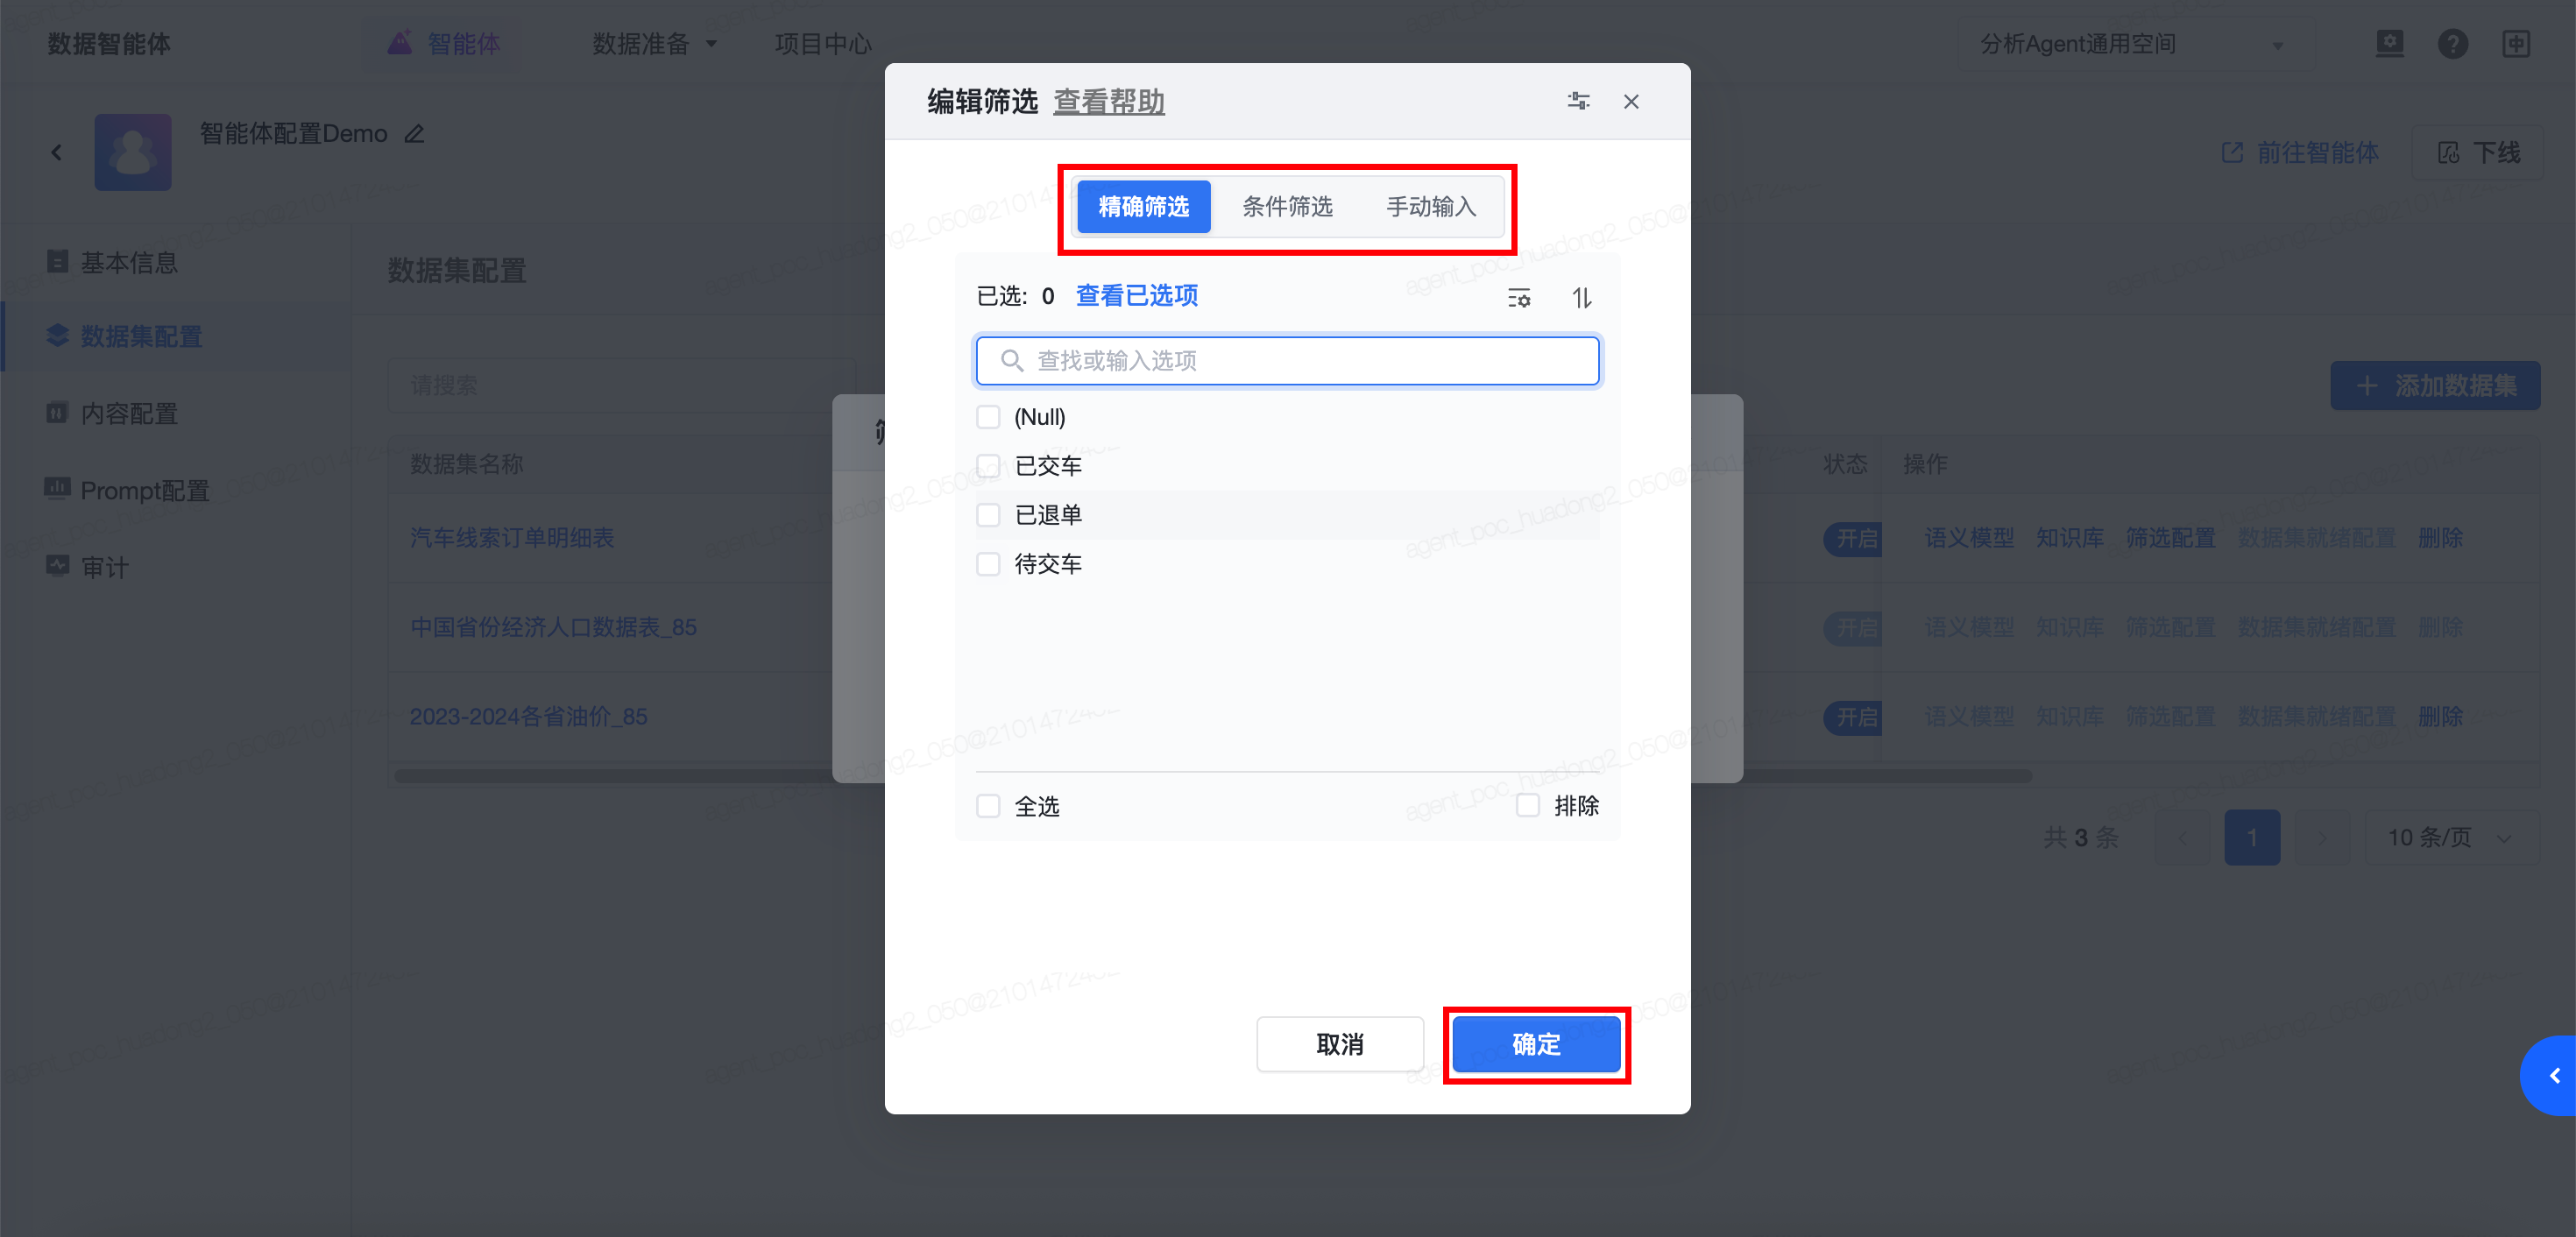Viewport: 2576px width, 1237px height.
Task: Open the 10 条/页 page size dropdown
Action: pyautogui.click(x=2451, y=837)
